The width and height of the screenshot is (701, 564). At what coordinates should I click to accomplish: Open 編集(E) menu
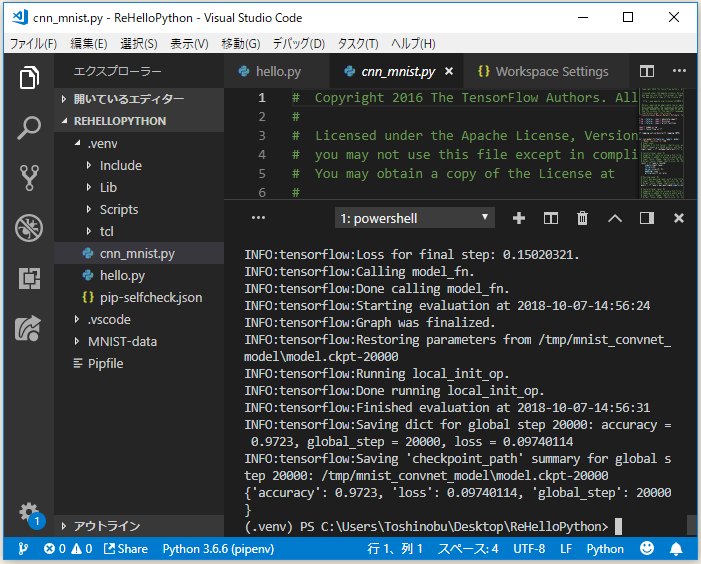pos(89,43)
